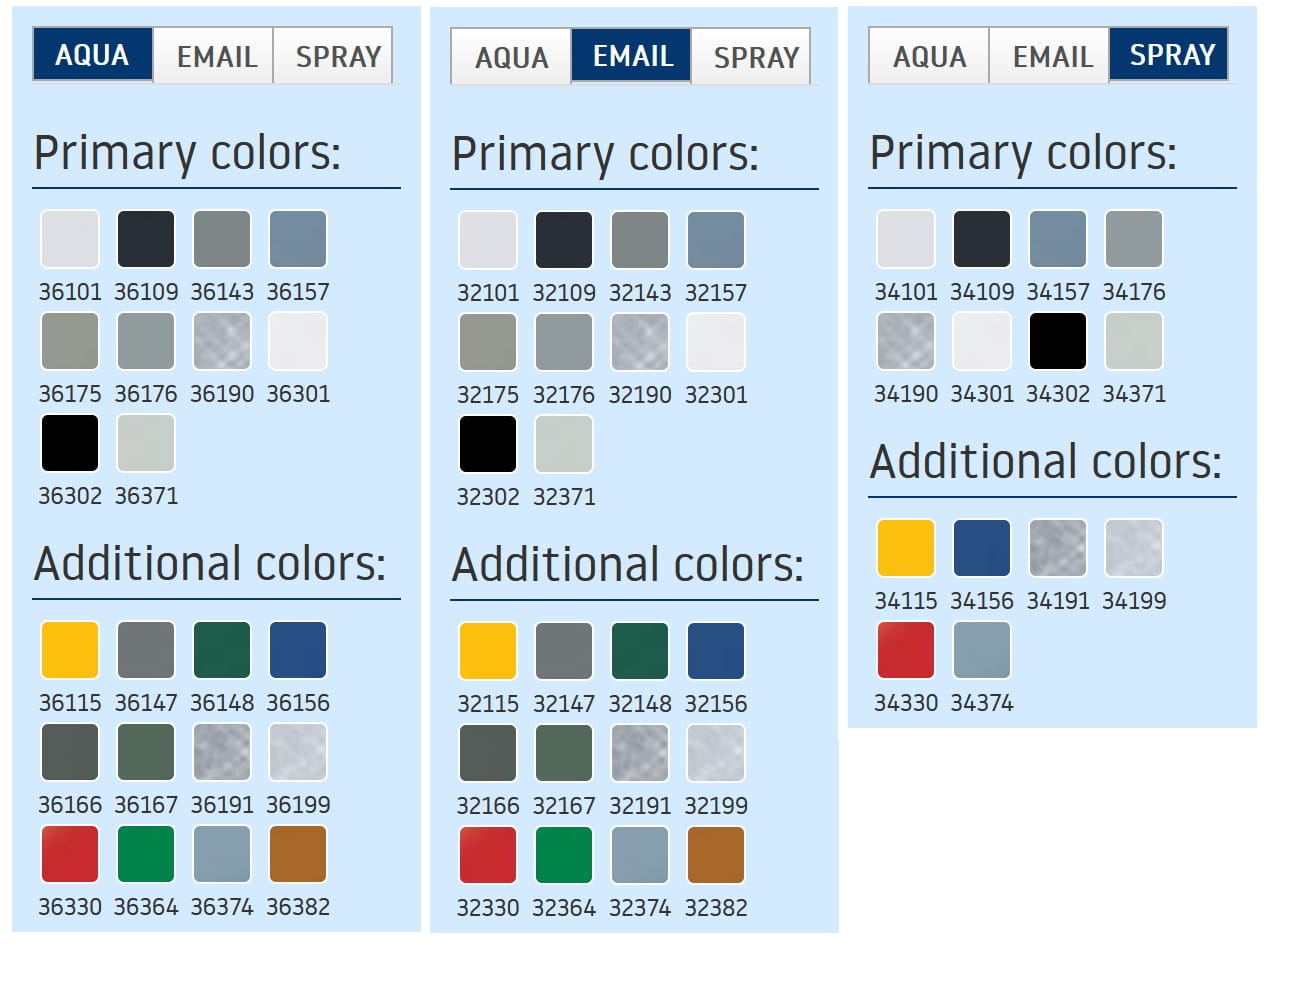Pick brown color swatch 36382
Viewport: 1290px width, 996px height.
pos(298,854)
